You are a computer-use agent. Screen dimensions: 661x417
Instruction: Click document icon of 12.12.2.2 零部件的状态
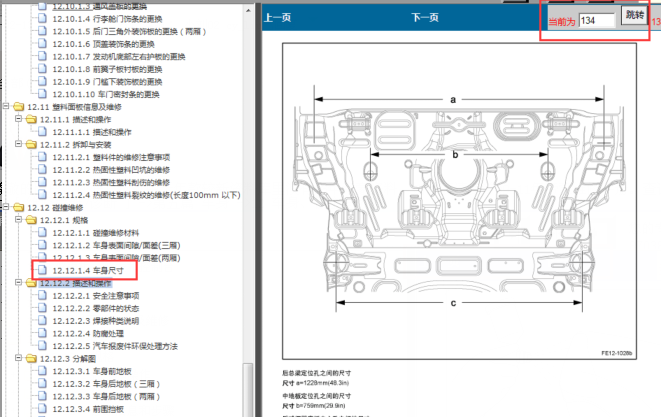pos(42,308)
